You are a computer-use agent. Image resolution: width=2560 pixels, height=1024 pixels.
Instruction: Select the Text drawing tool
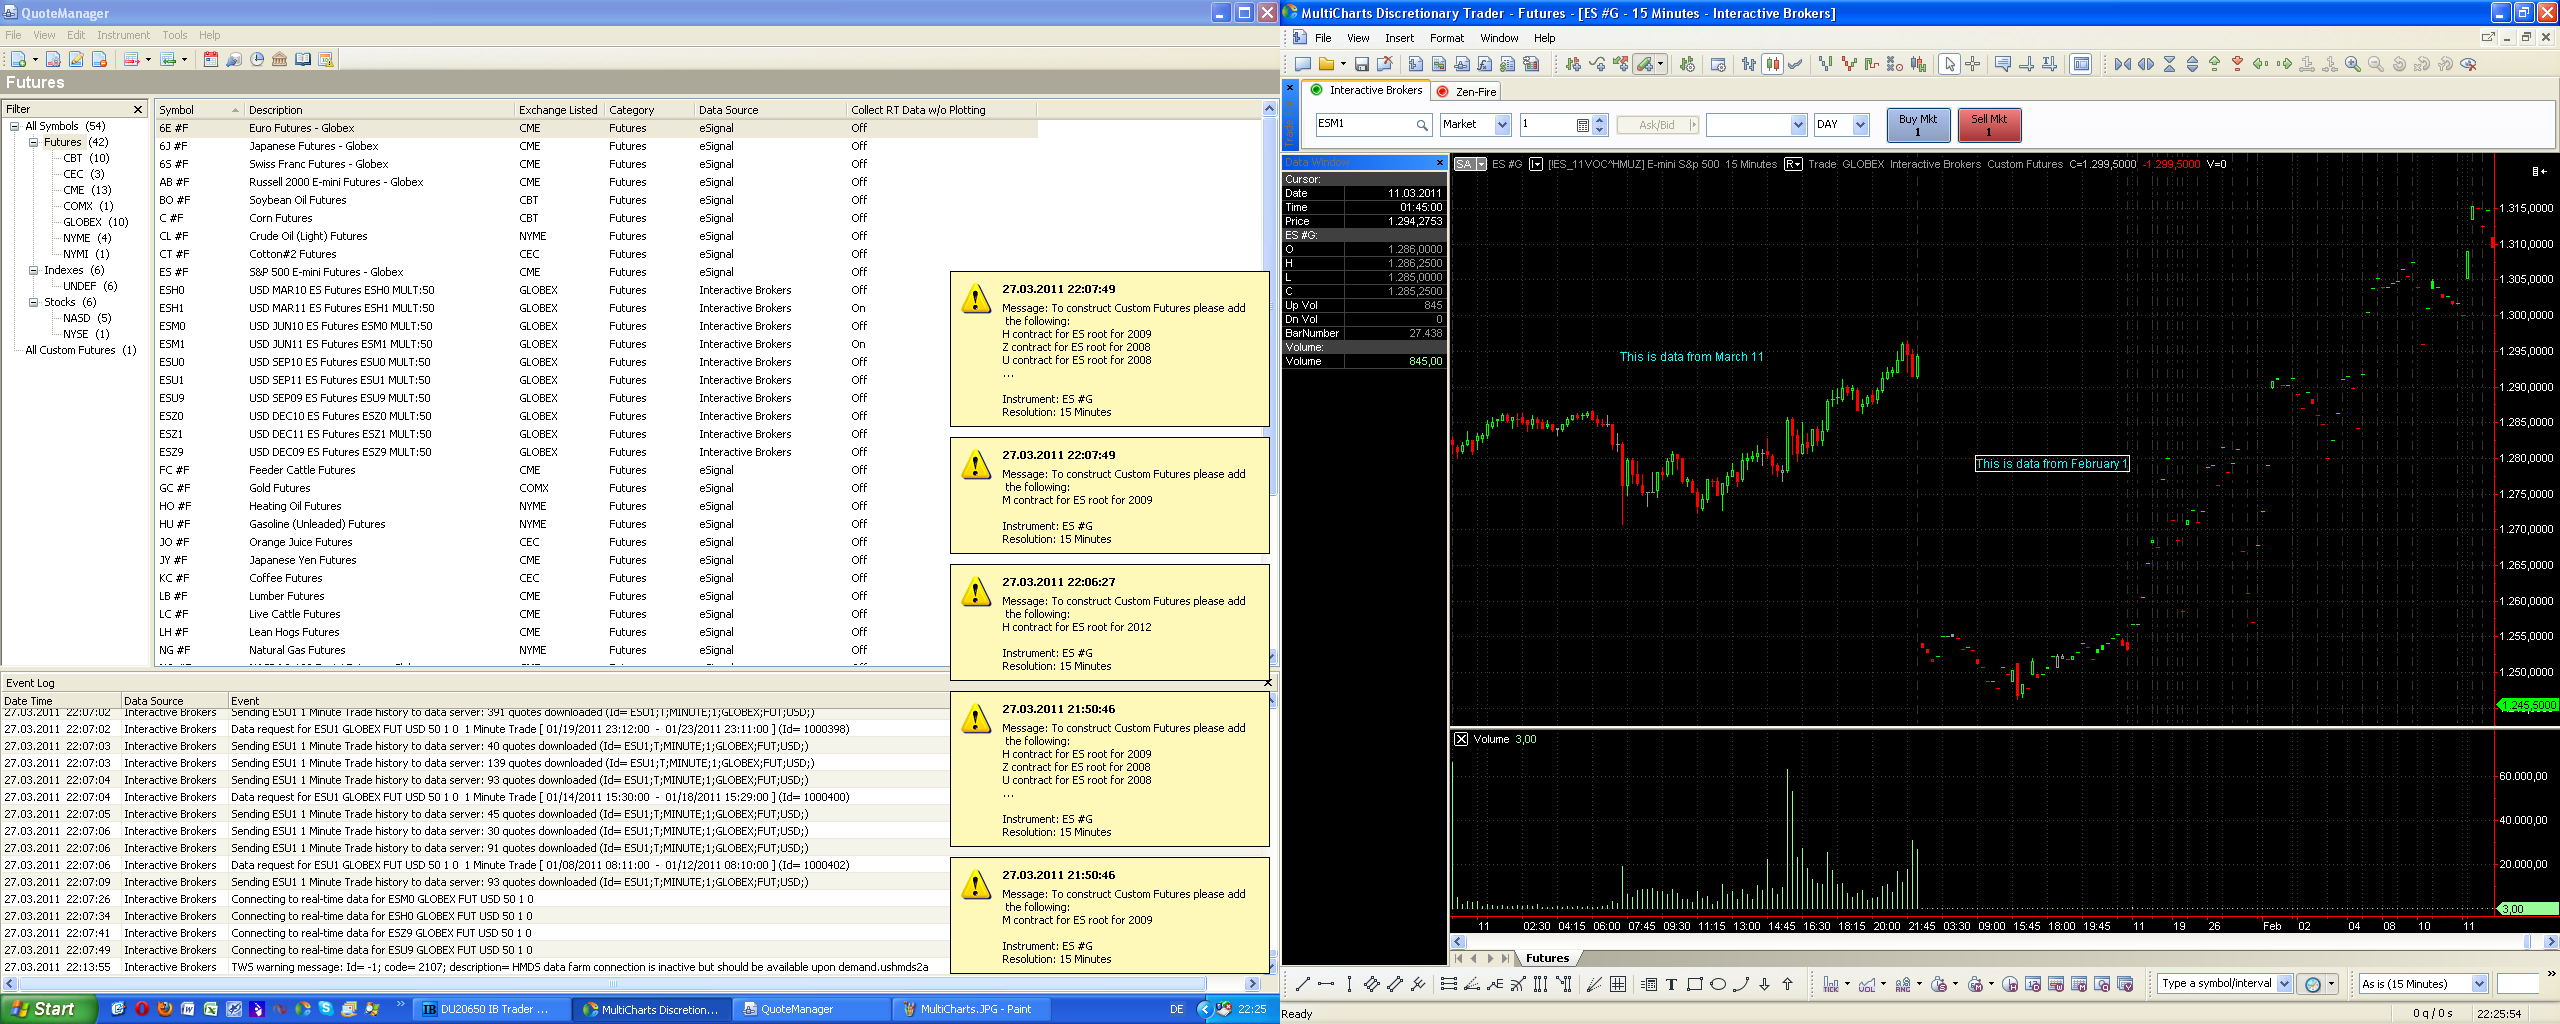point(1671,984)
